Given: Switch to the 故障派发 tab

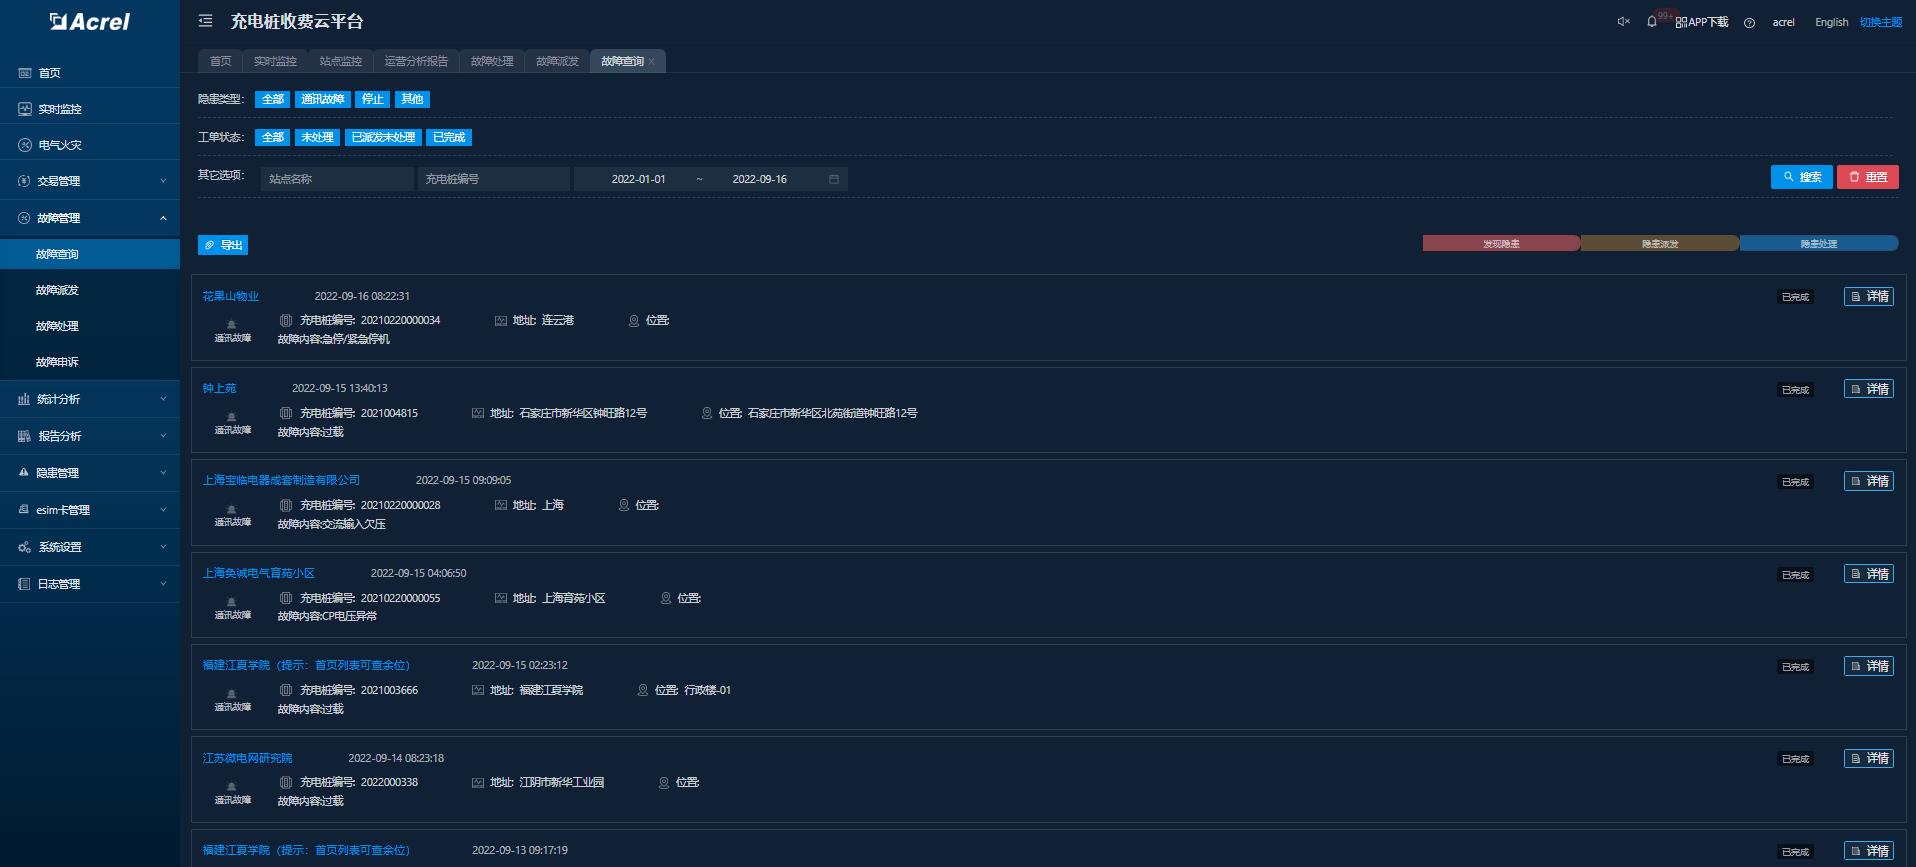Looking at the screenshot, I should click(557, 61).
